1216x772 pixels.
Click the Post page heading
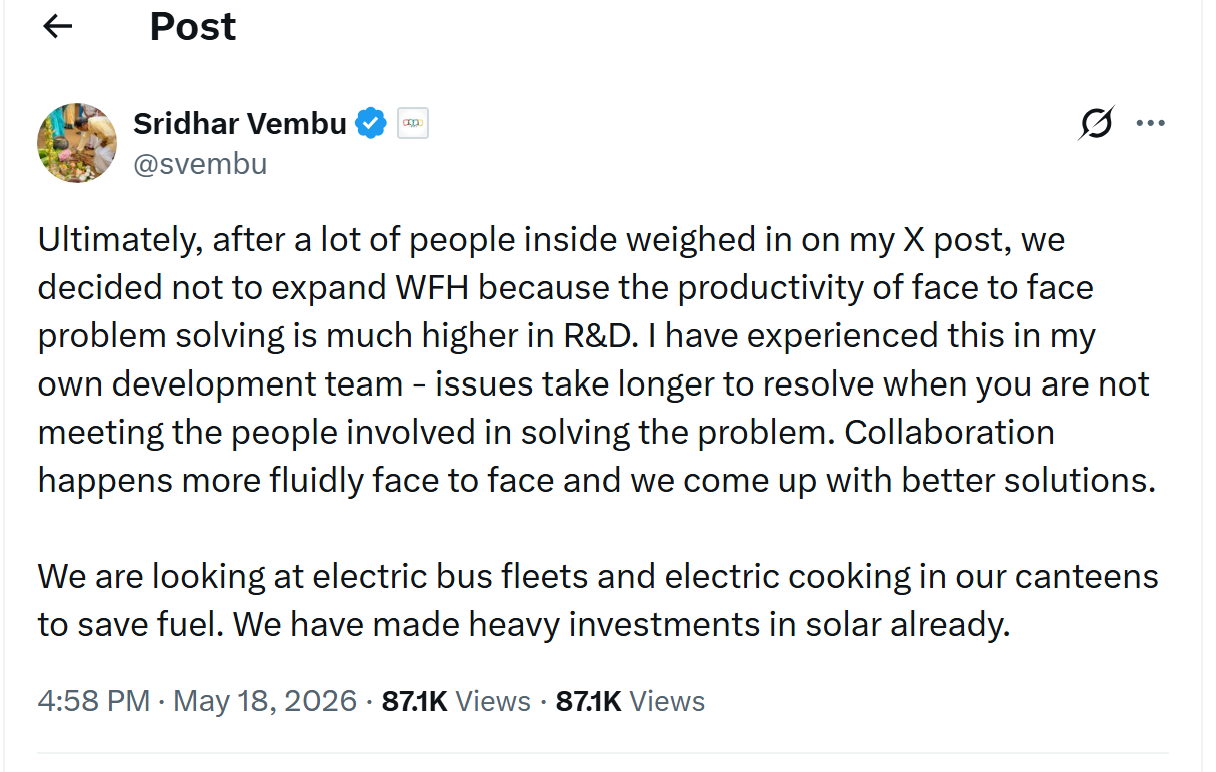(193, 26)
